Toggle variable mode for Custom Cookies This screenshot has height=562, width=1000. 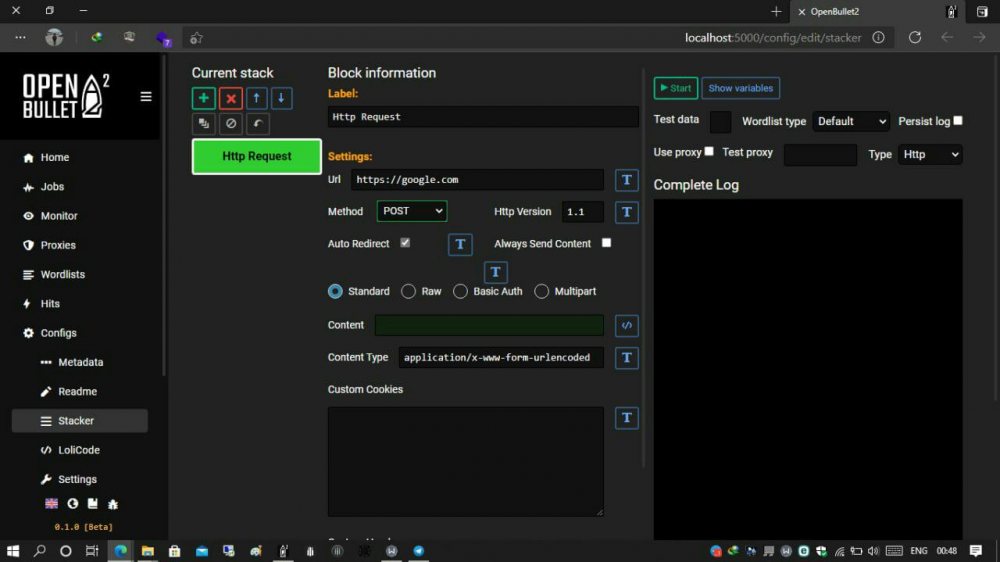[x=627, y=418]
